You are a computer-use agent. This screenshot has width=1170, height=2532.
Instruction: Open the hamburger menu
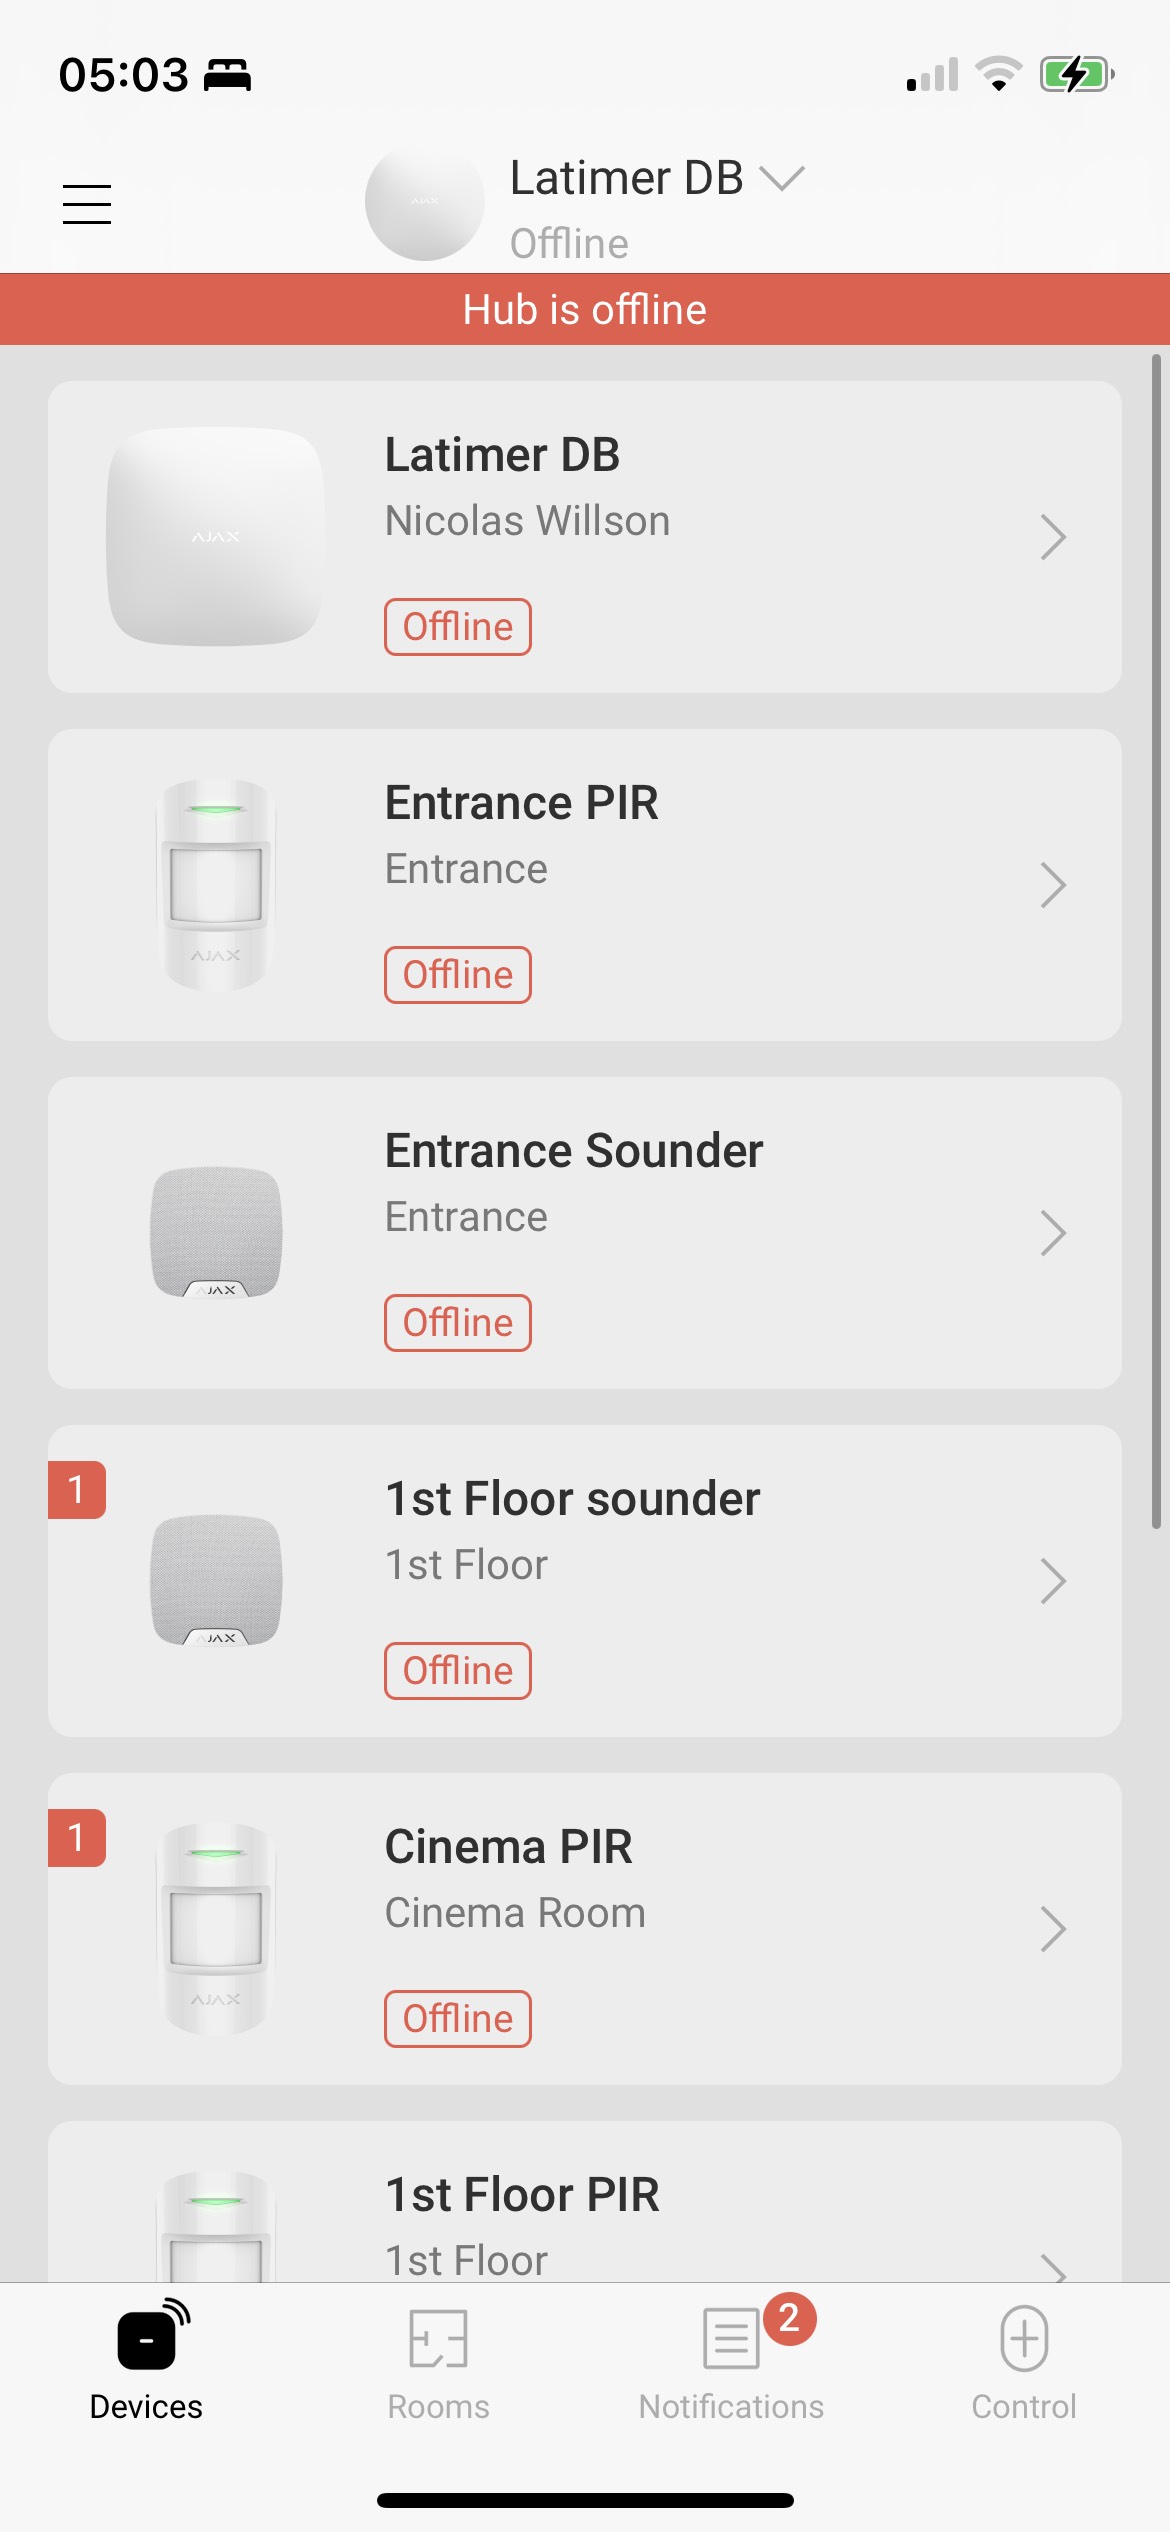87,204
